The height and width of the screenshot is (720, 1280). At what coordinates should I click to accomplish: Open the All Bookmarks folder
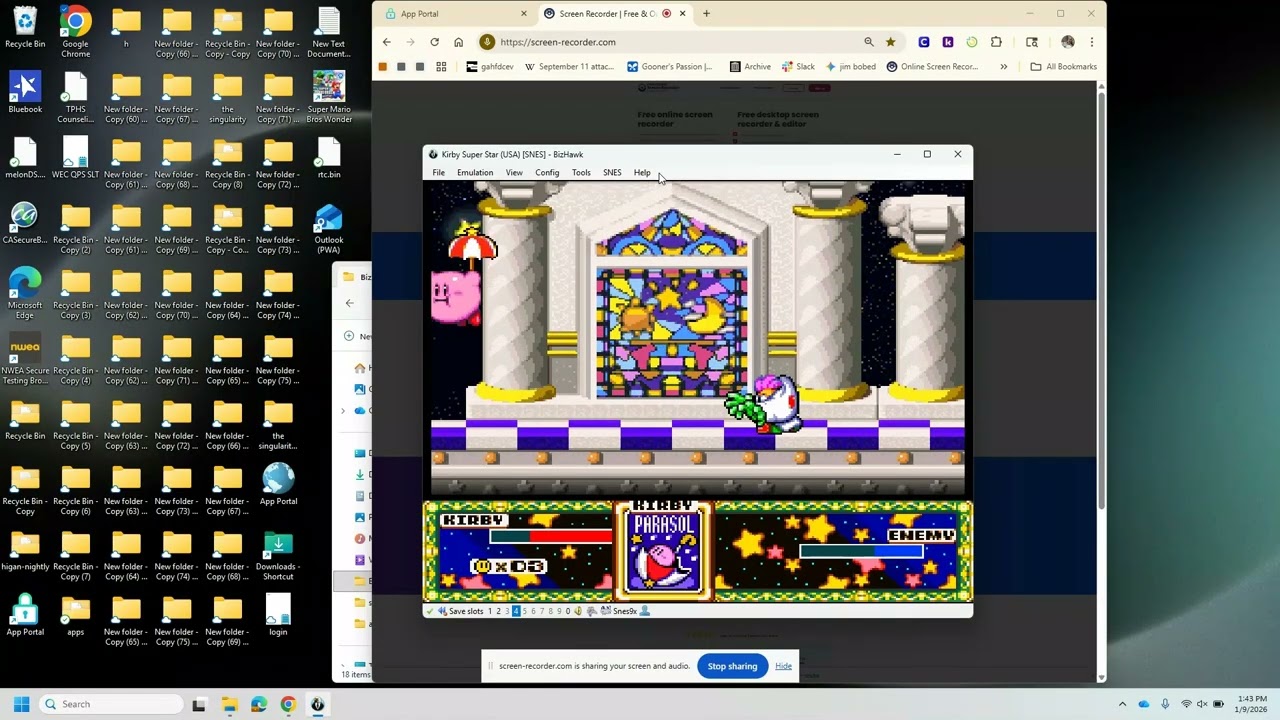pyautogui.click(x=1063, y=67)
